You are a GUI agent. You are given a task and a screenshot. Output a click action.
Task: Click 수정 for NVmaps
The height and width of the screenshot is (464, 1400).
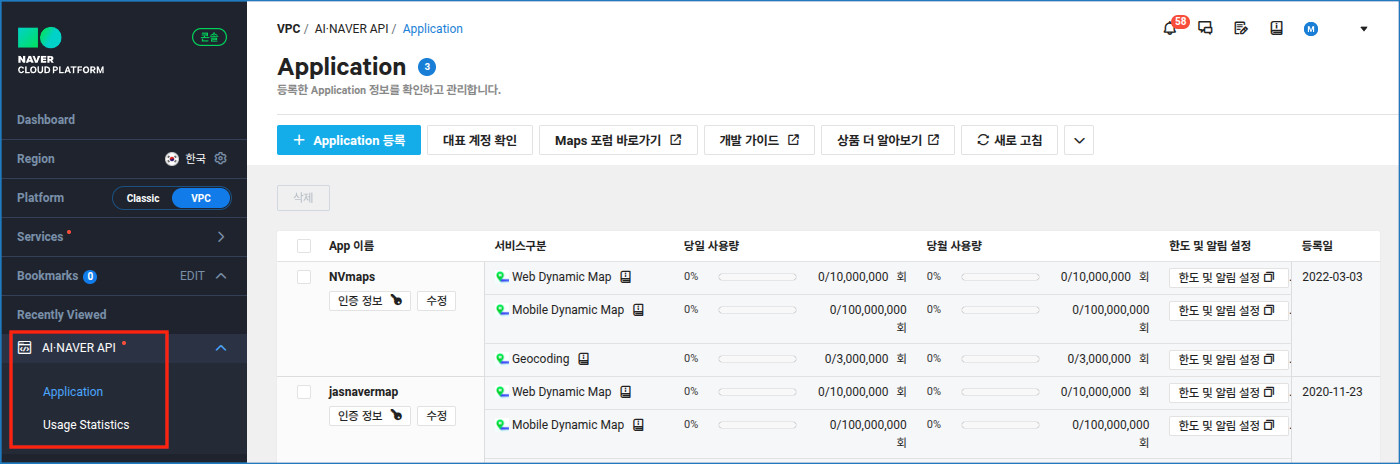[436, 301]
